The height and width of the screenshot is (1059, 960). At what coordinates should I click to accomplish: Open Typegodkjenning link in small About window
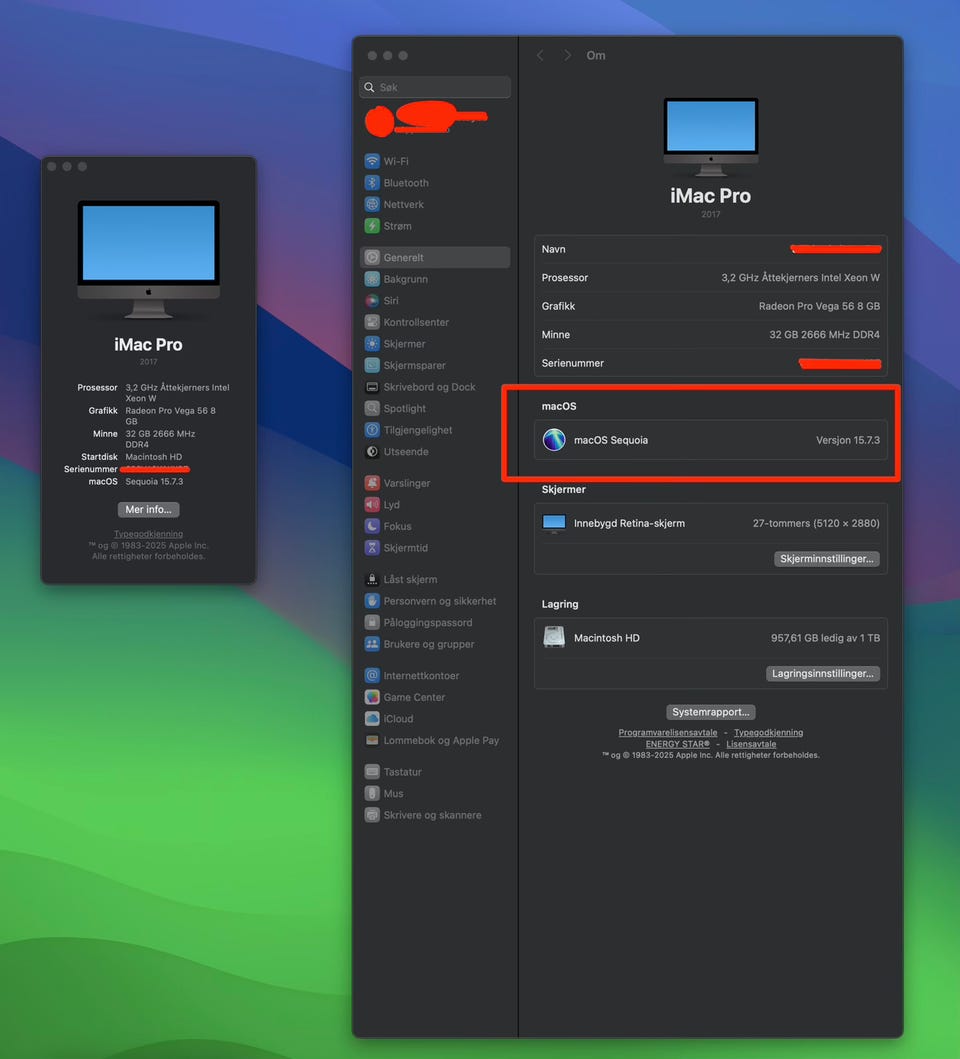tap(149, 534)
